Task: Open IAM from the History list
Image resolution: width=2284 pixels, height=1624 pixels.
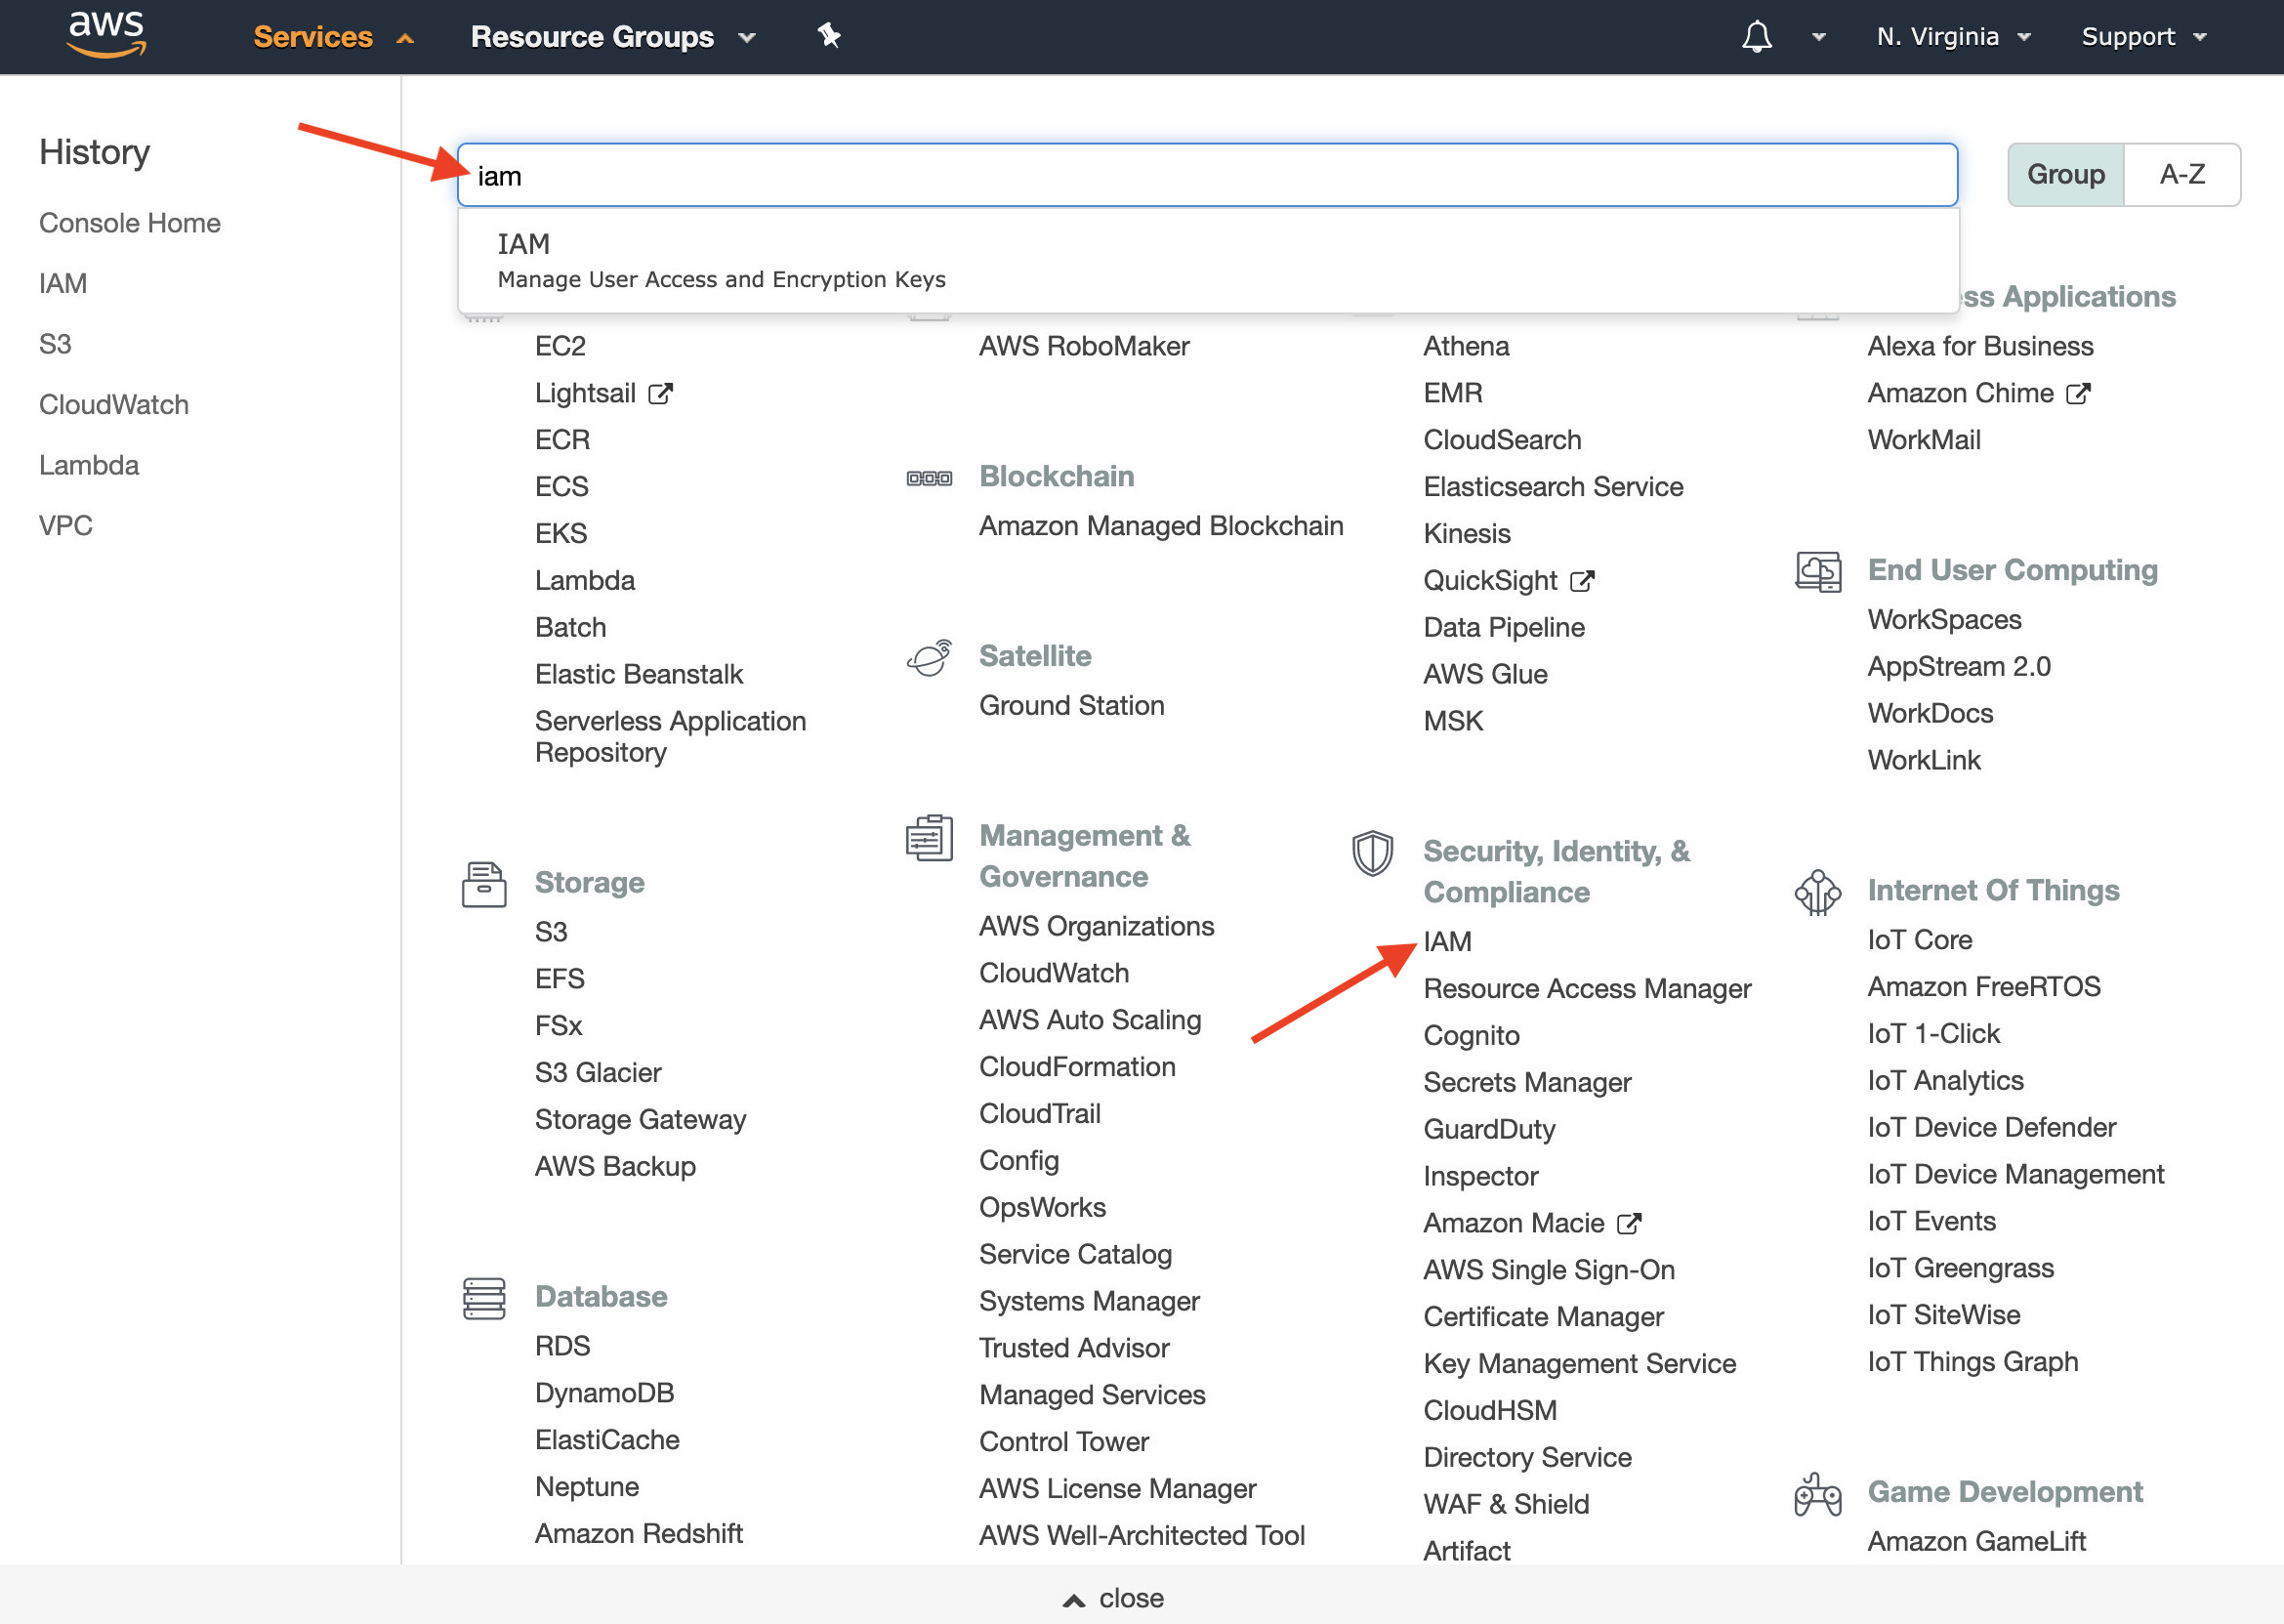Action: coord(63,284)
